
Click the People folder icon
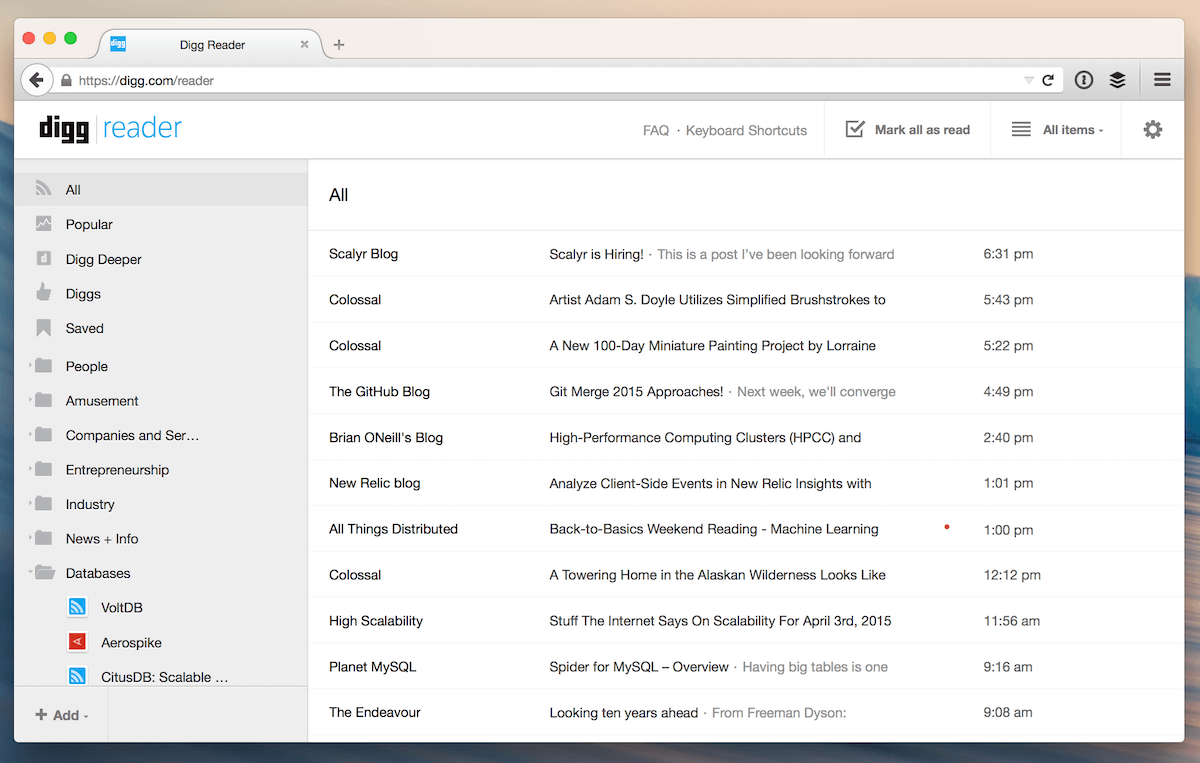[43, 366]
